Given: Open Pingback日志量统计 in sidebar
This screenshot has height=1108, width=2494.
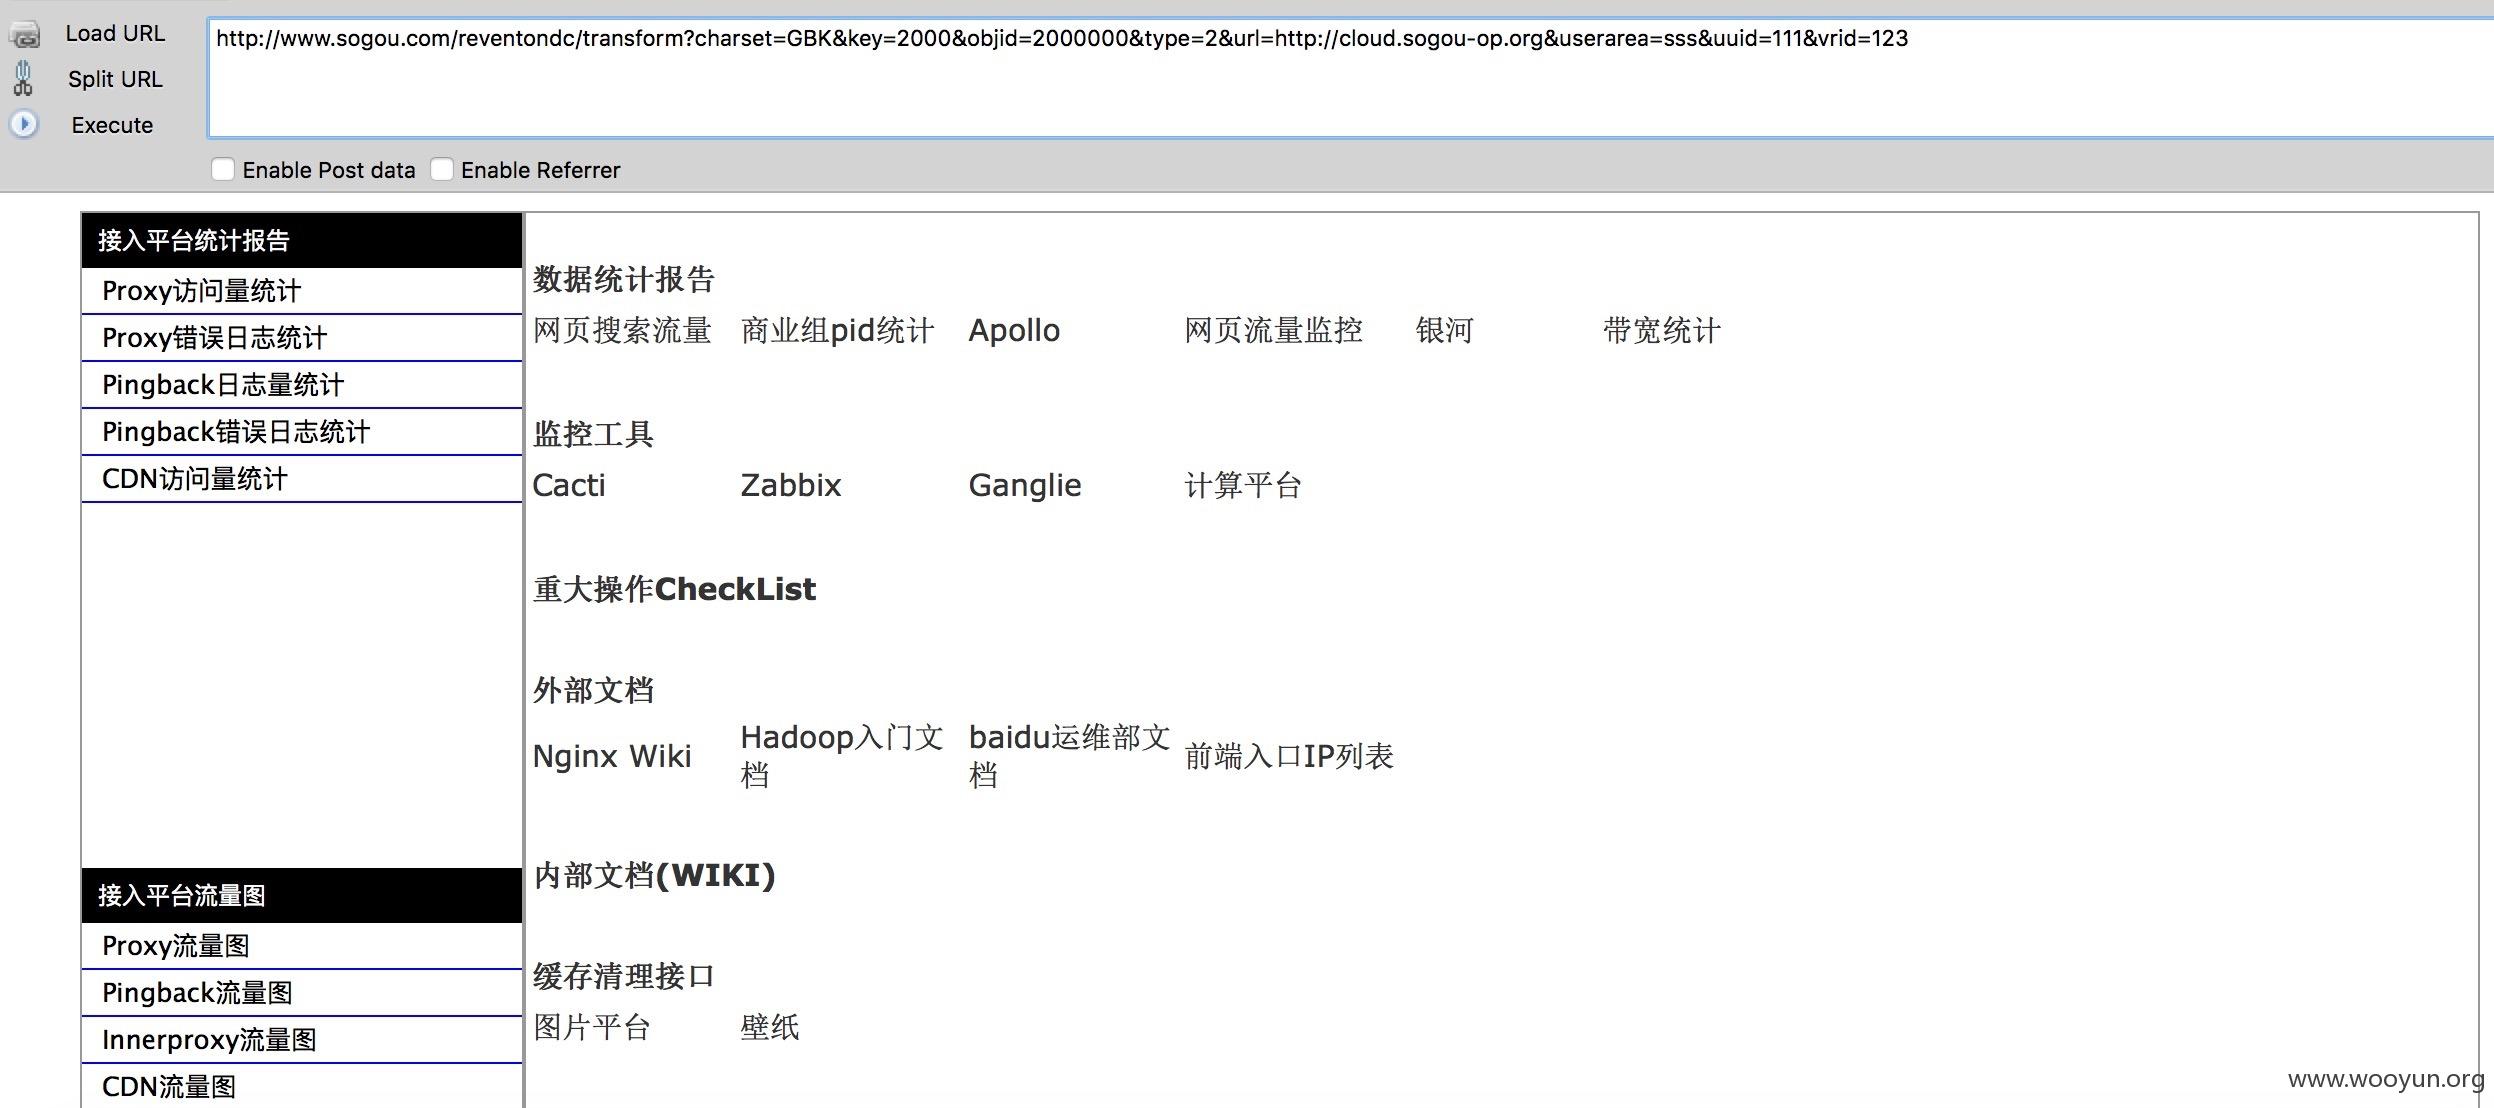Looking at the screenshot, I should click(x=302, y=385).
